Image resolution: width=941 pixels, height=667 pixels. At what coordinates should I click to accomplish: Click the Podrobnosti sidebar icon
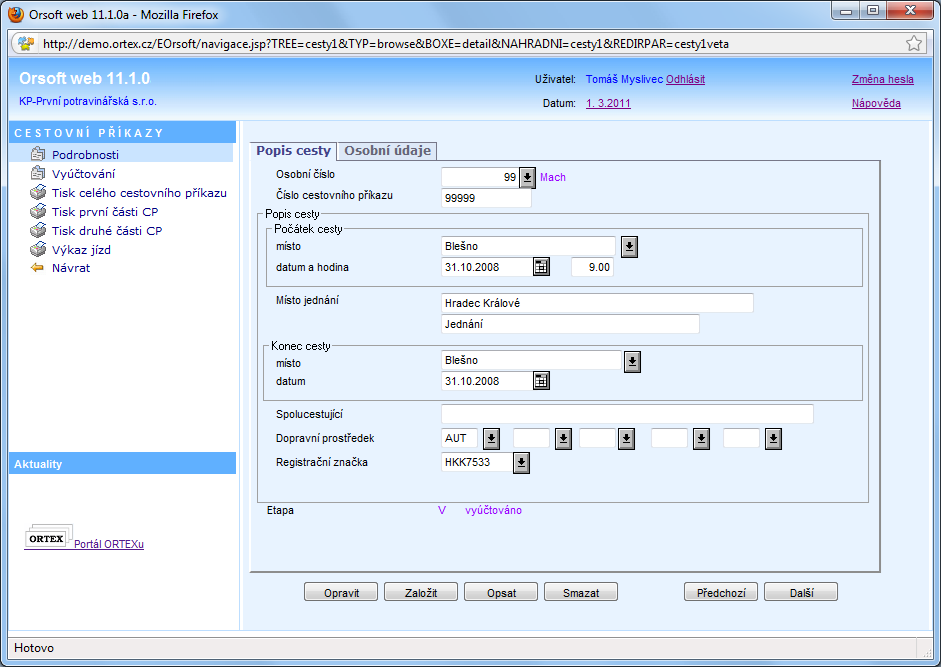click(38, 155)
